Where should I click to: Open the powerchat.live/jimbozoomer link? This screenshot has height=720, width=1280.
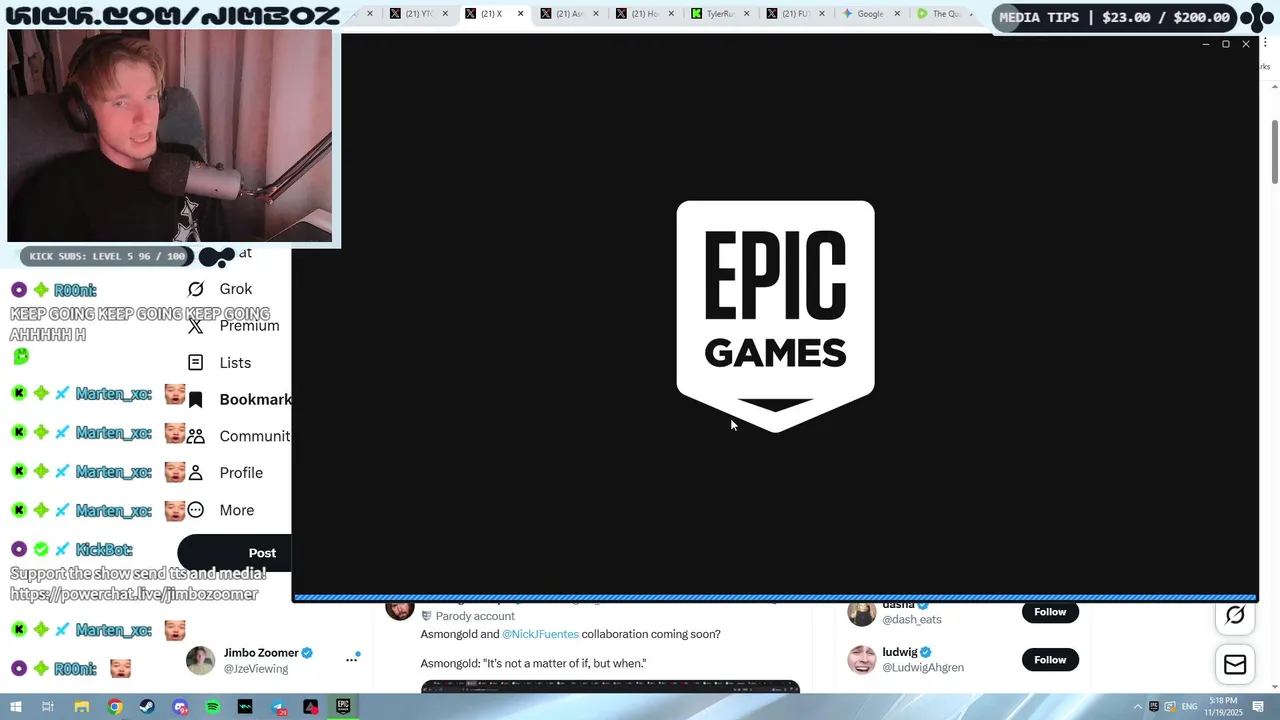(x=134, y=594)
